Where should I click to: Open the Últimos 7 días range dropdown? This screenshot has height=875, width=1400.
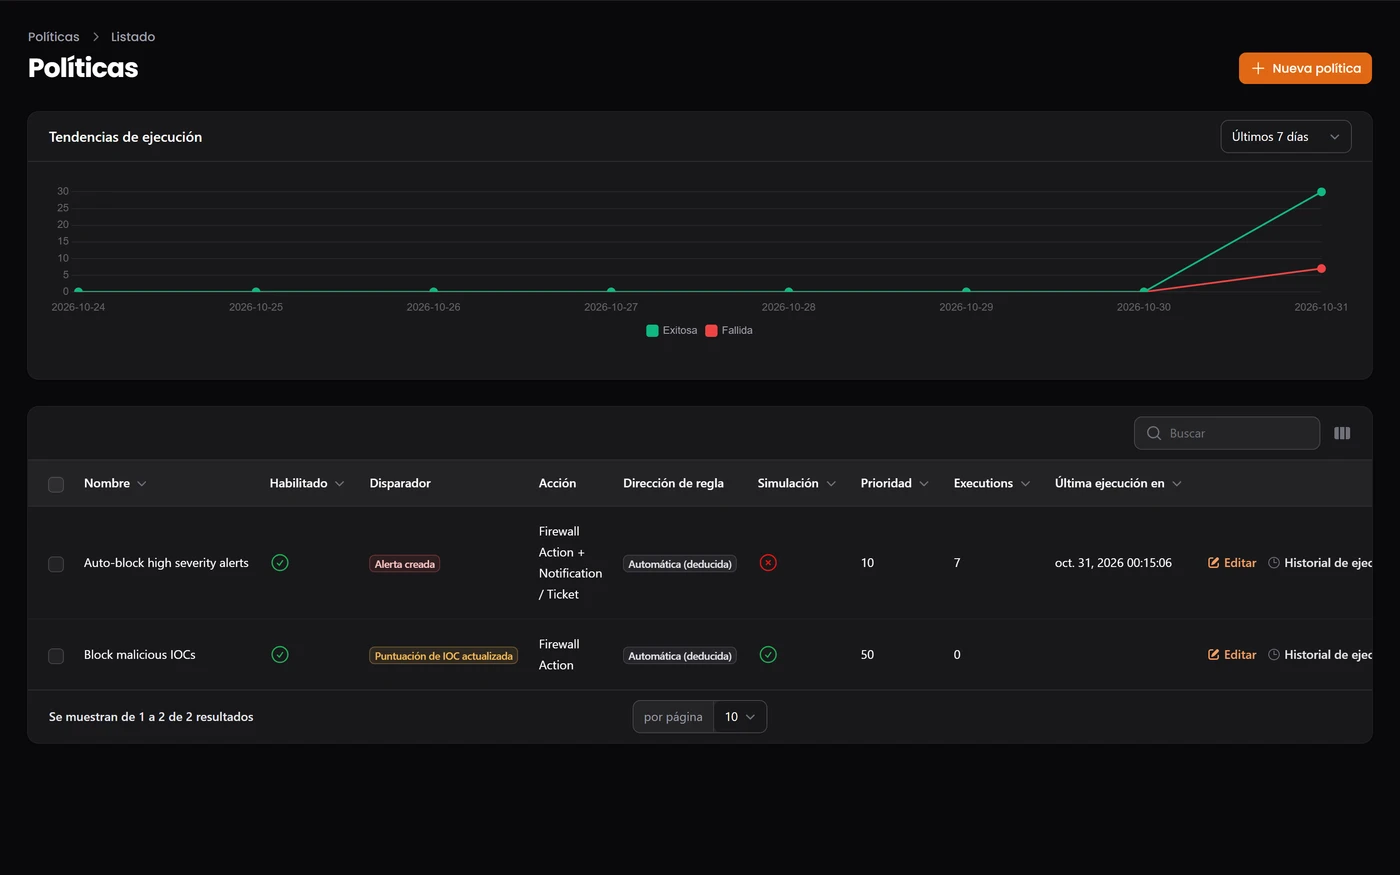(1286, 137)
